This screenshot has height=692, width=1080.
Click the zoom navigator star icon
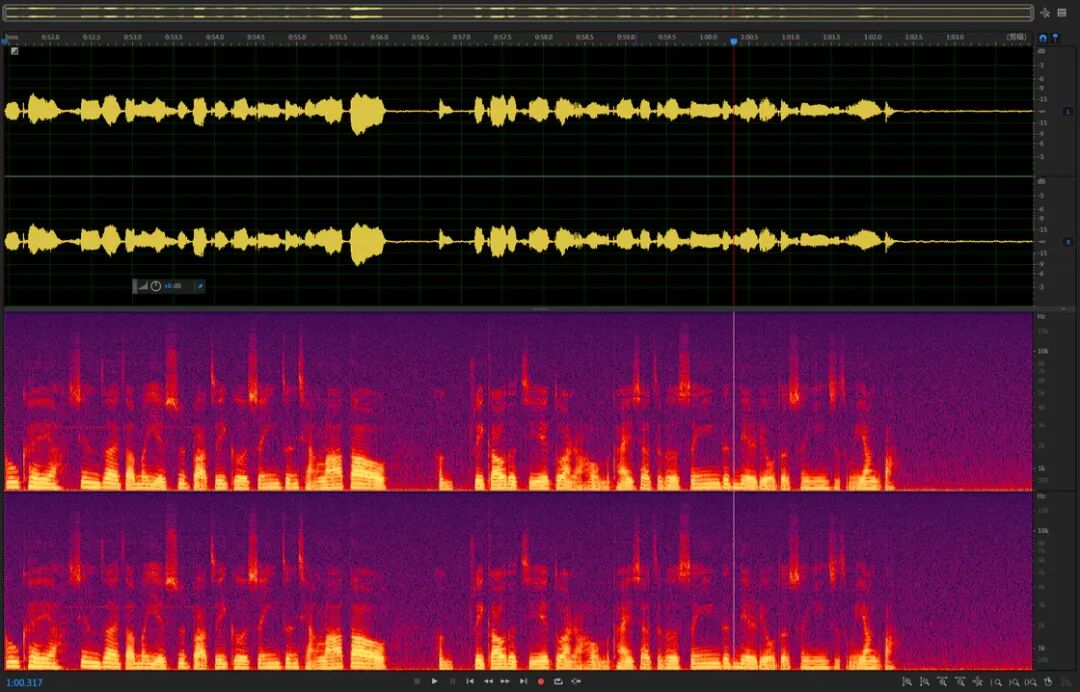tap(1046, 13)
